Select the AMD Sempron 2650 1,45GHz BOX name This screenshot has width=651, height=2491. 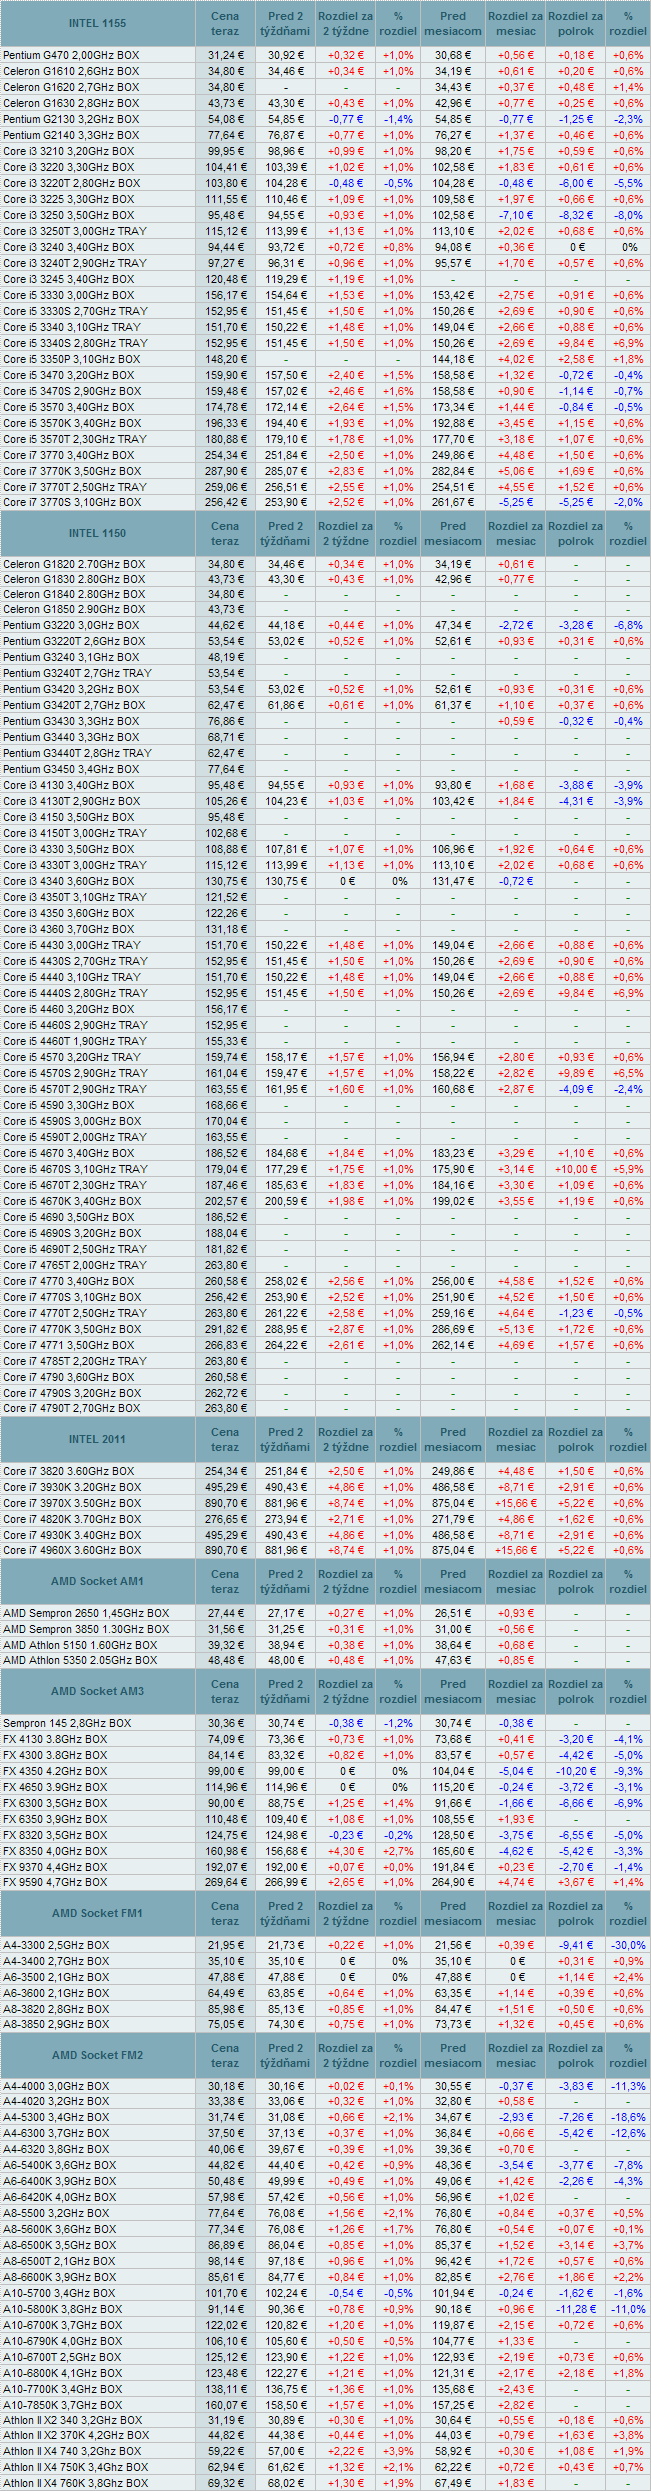click(86, 1613)
